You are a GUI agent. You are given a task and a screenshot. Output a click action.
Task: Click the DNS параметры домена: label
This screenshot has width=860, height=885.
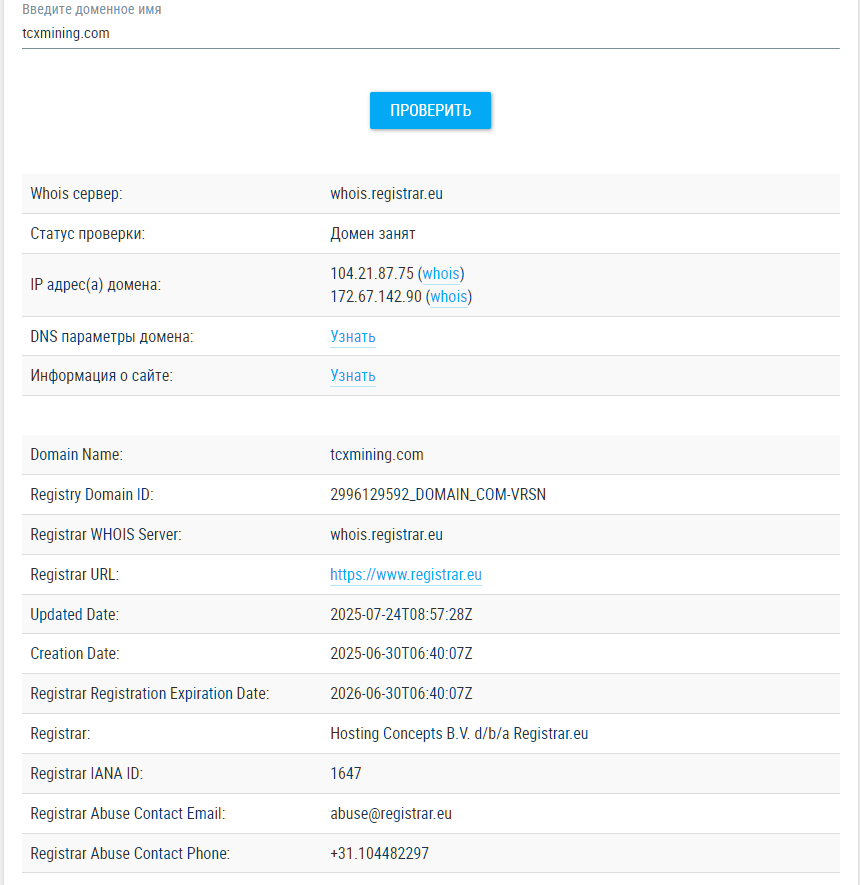pos(112,337)
